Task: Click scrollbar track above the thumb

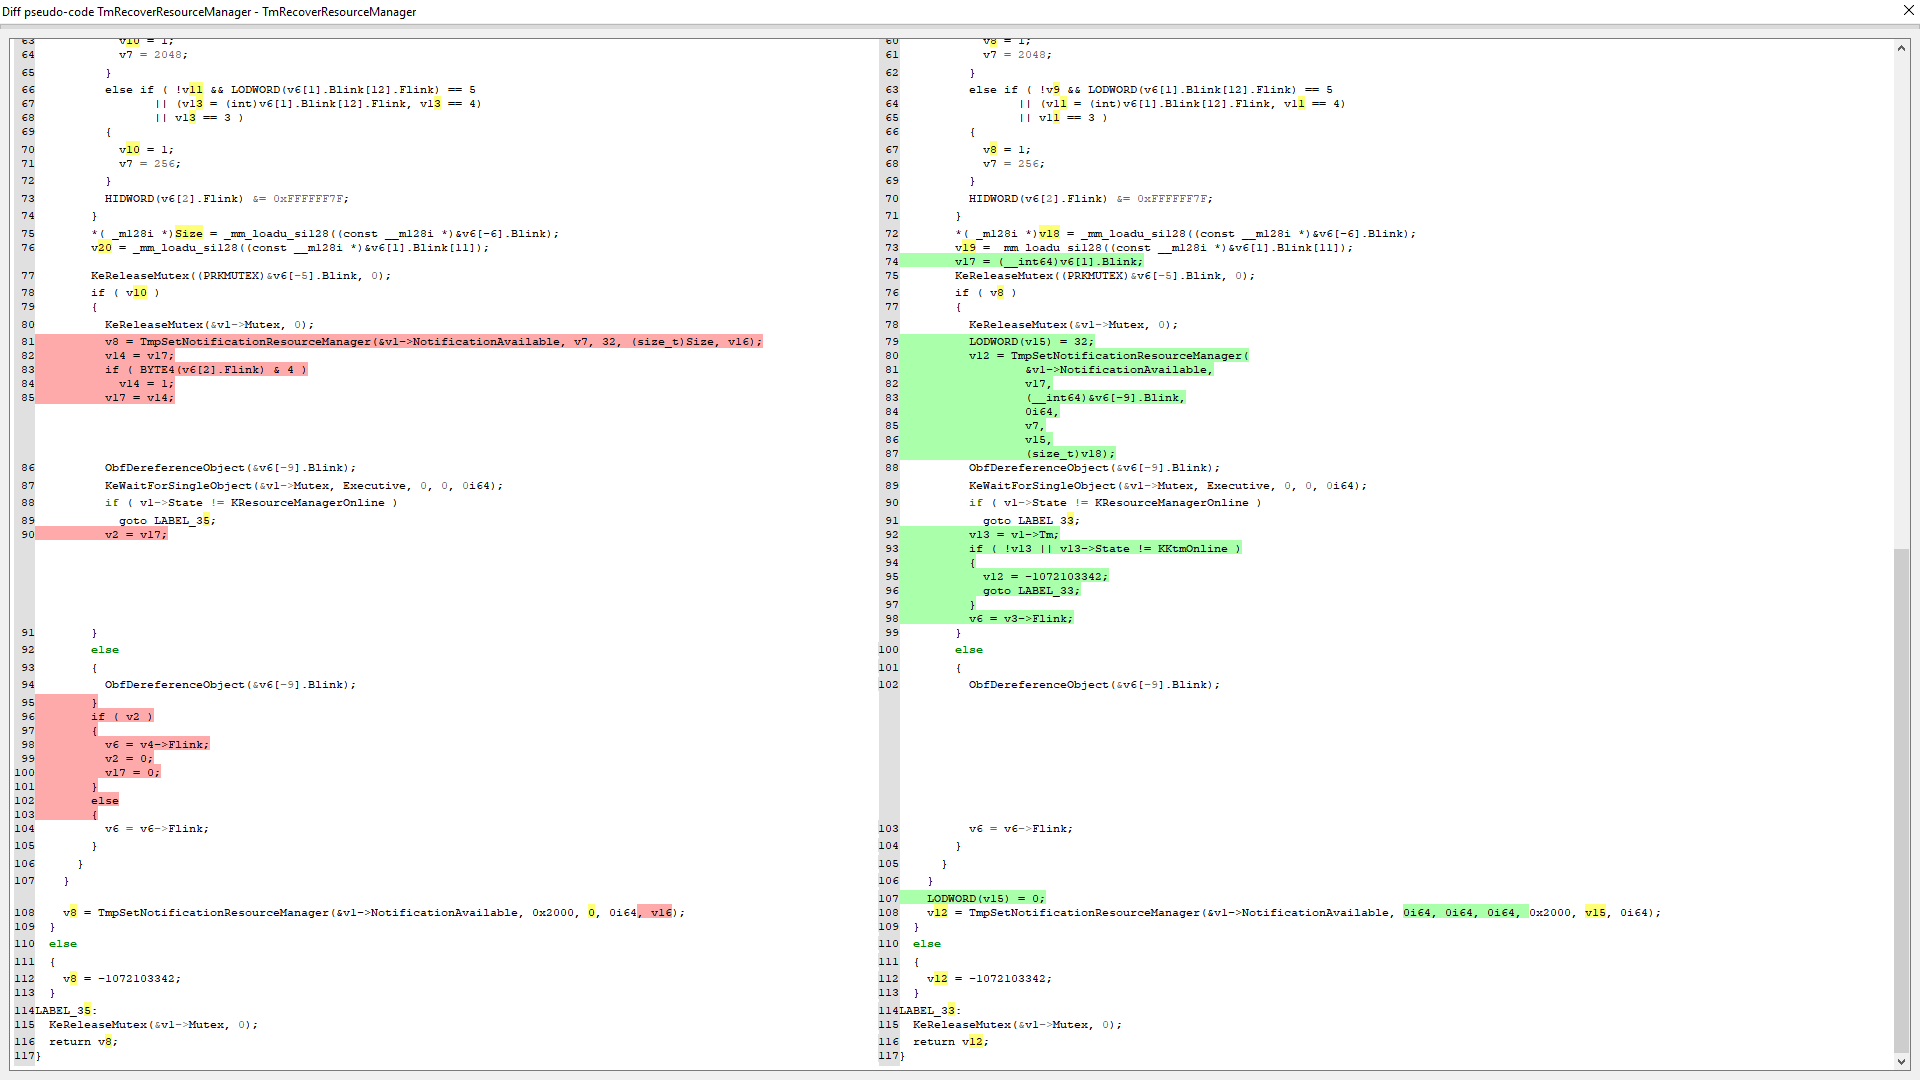Action: click(x=1901, y=300)
